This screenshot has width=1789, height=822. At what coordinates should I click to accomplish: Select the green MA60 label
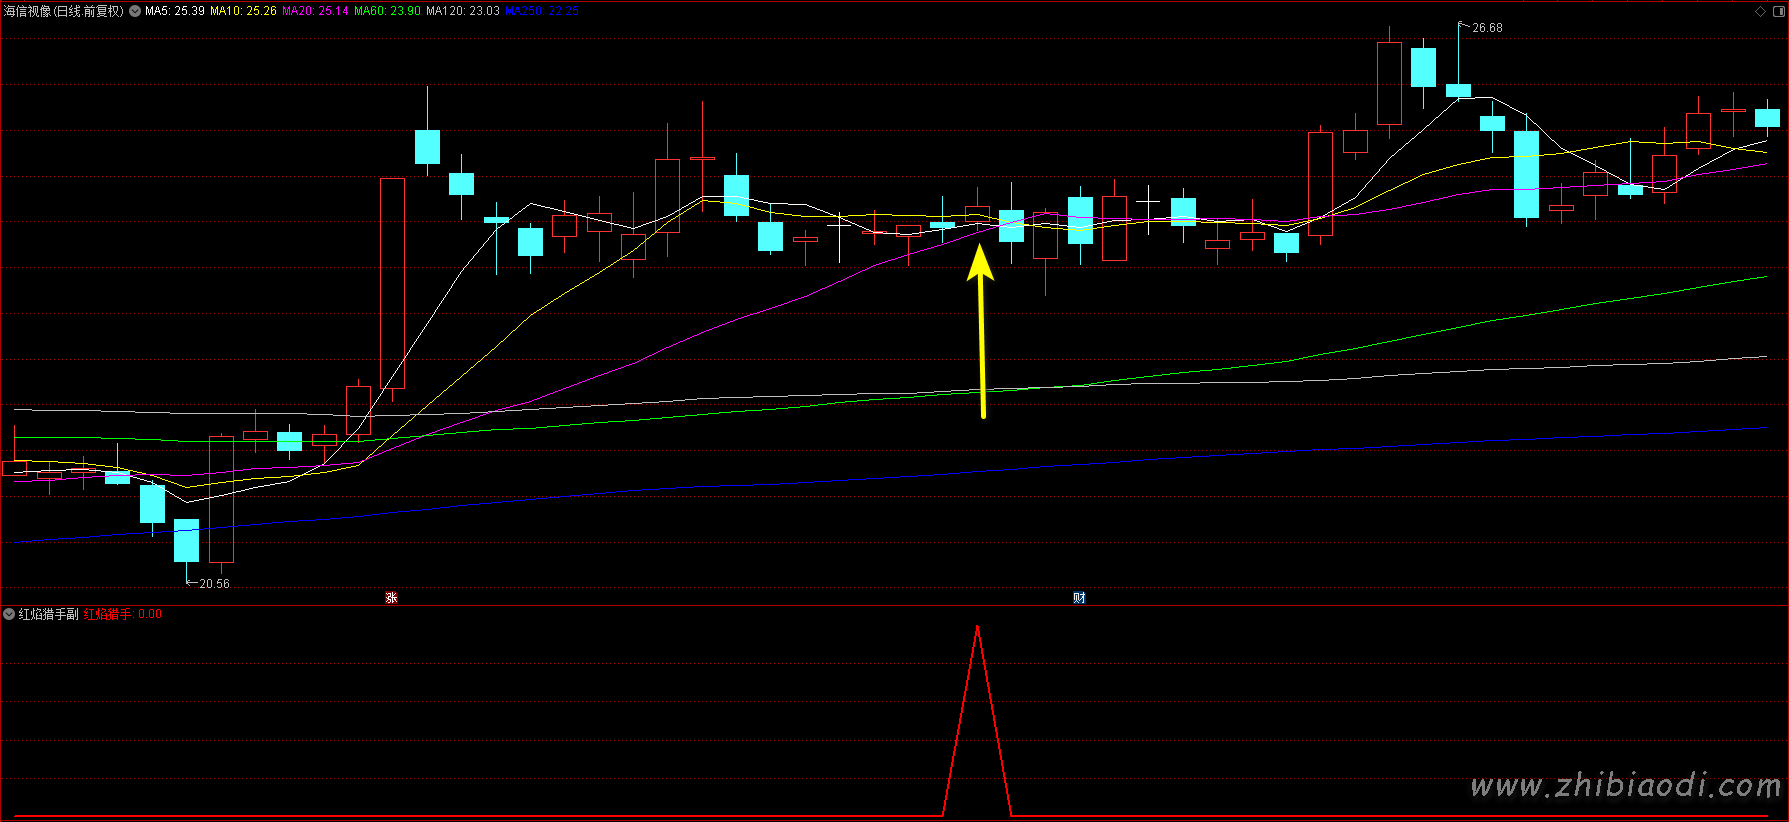click(x=387, y=11)
